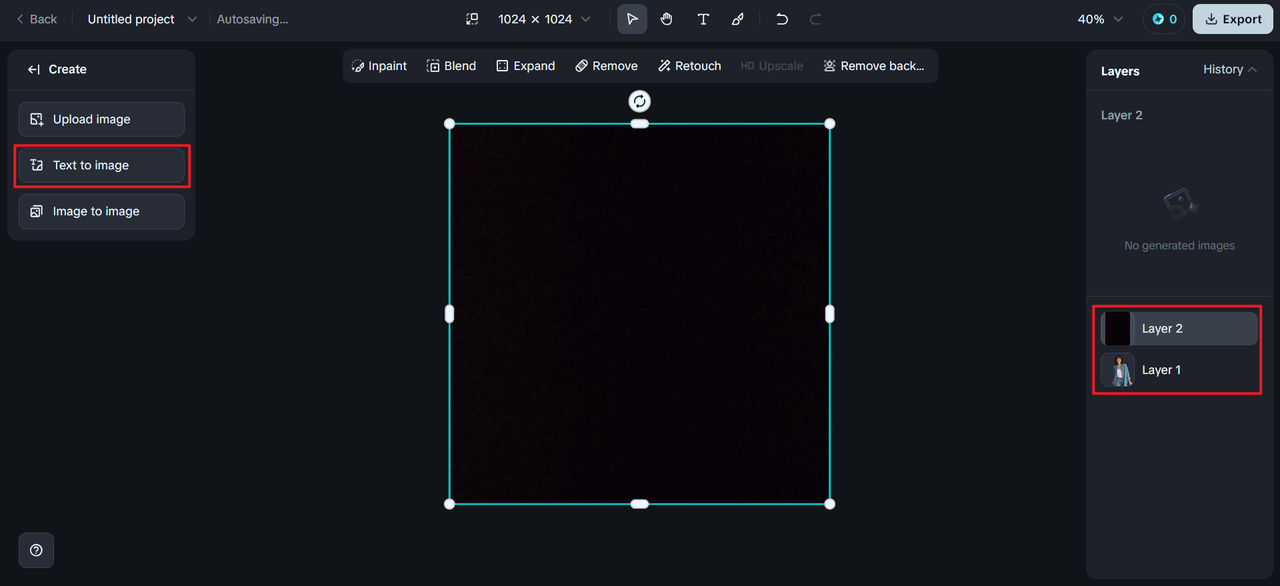Click the right edge middle resize handle
This screenshot has width=1280, height=586.
pos(830,314)
